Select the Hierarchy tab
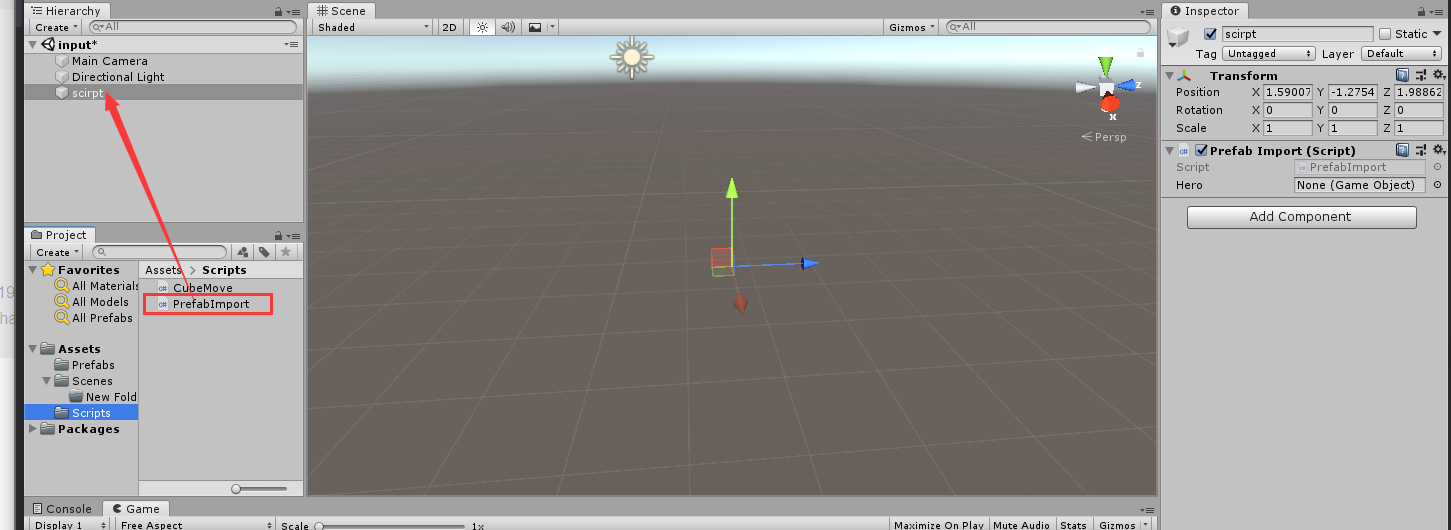Image resolution: width=1451 pixels, height=530 pixels. pyautogui.click(x=67, y=11)
